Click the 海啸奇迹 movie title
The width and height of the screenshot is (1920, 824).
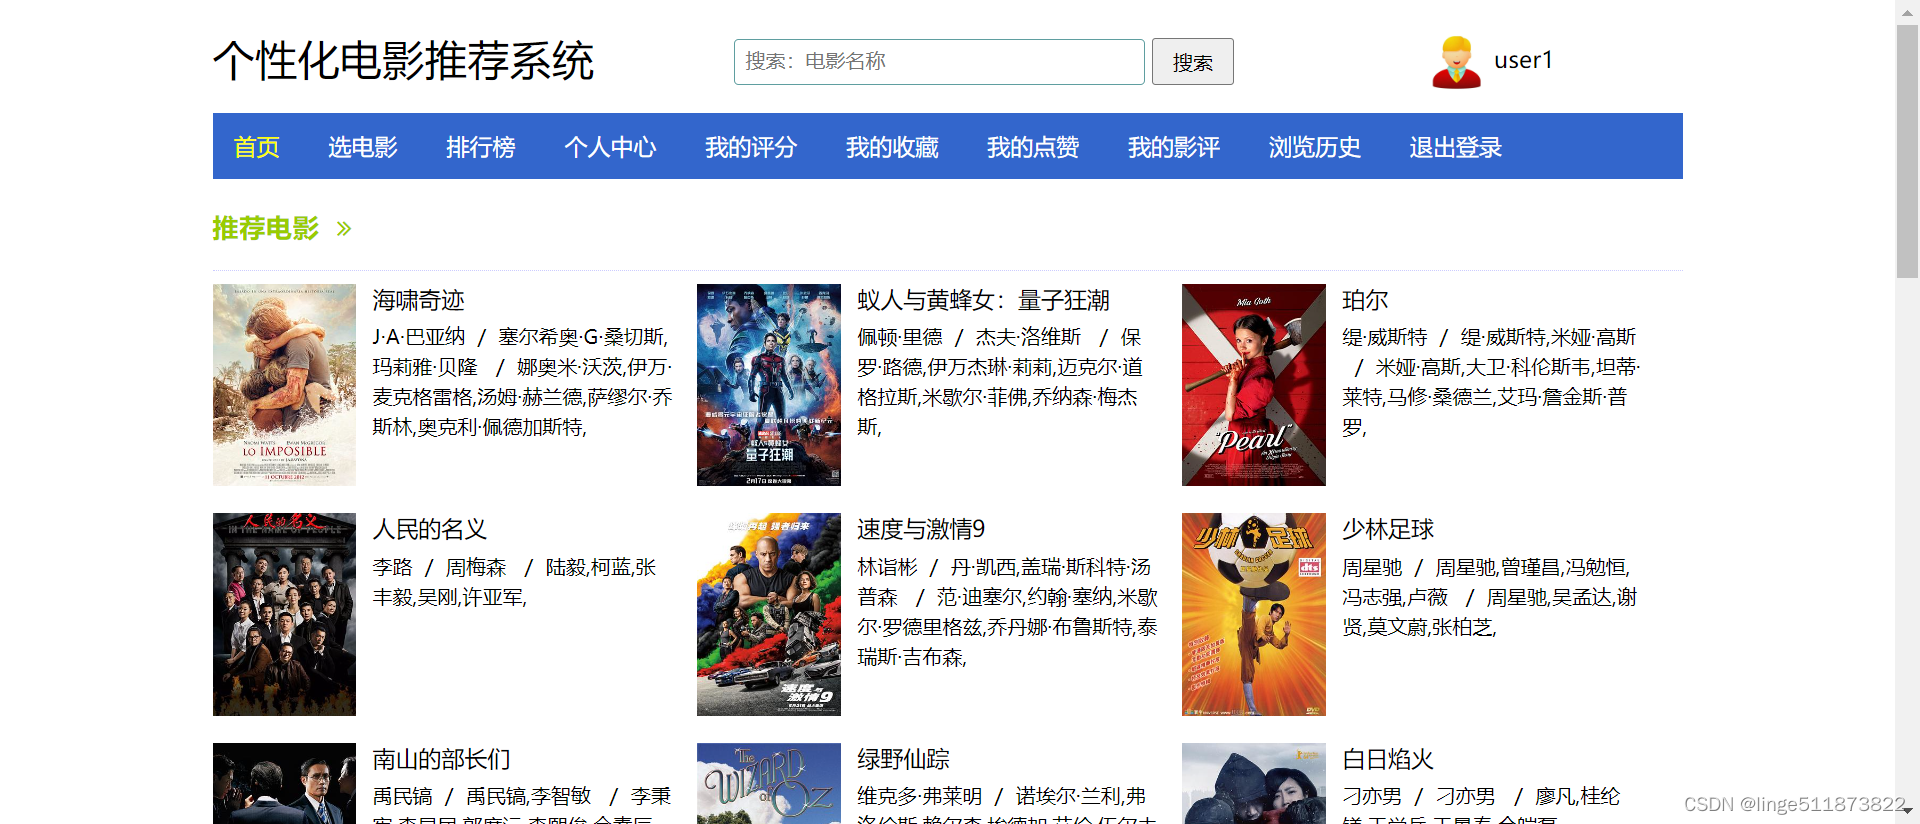tap(418, 300)
